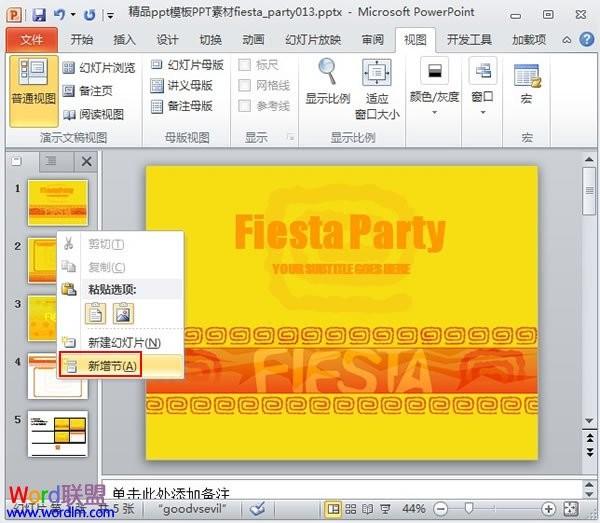Enable the 标尺 checkbox
Image resolution: width=600 pixels, height=523 pixels.
245,65
